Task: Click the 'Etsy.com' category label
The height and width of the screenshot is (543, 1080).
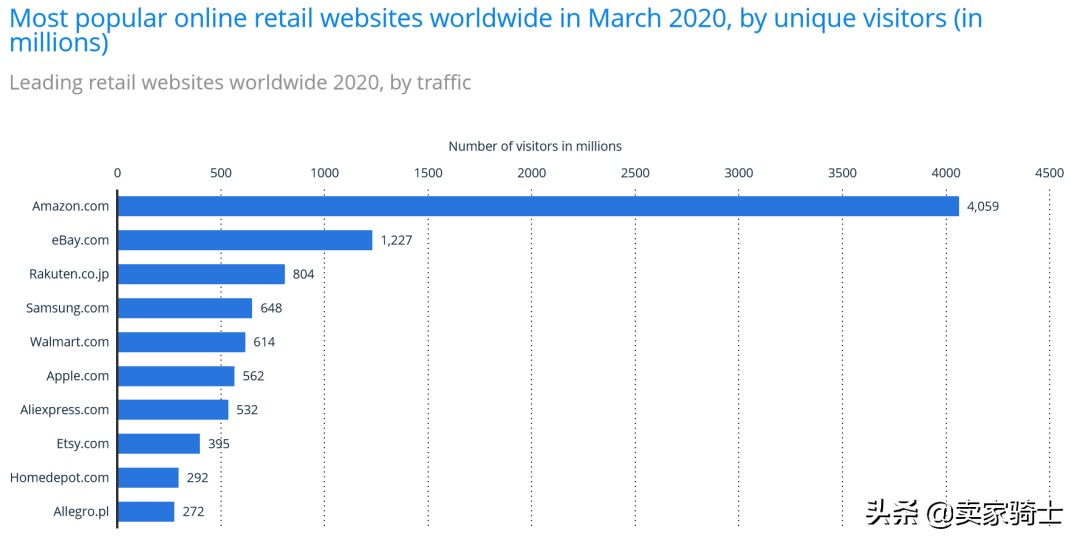Action: [x=83, y=444]
